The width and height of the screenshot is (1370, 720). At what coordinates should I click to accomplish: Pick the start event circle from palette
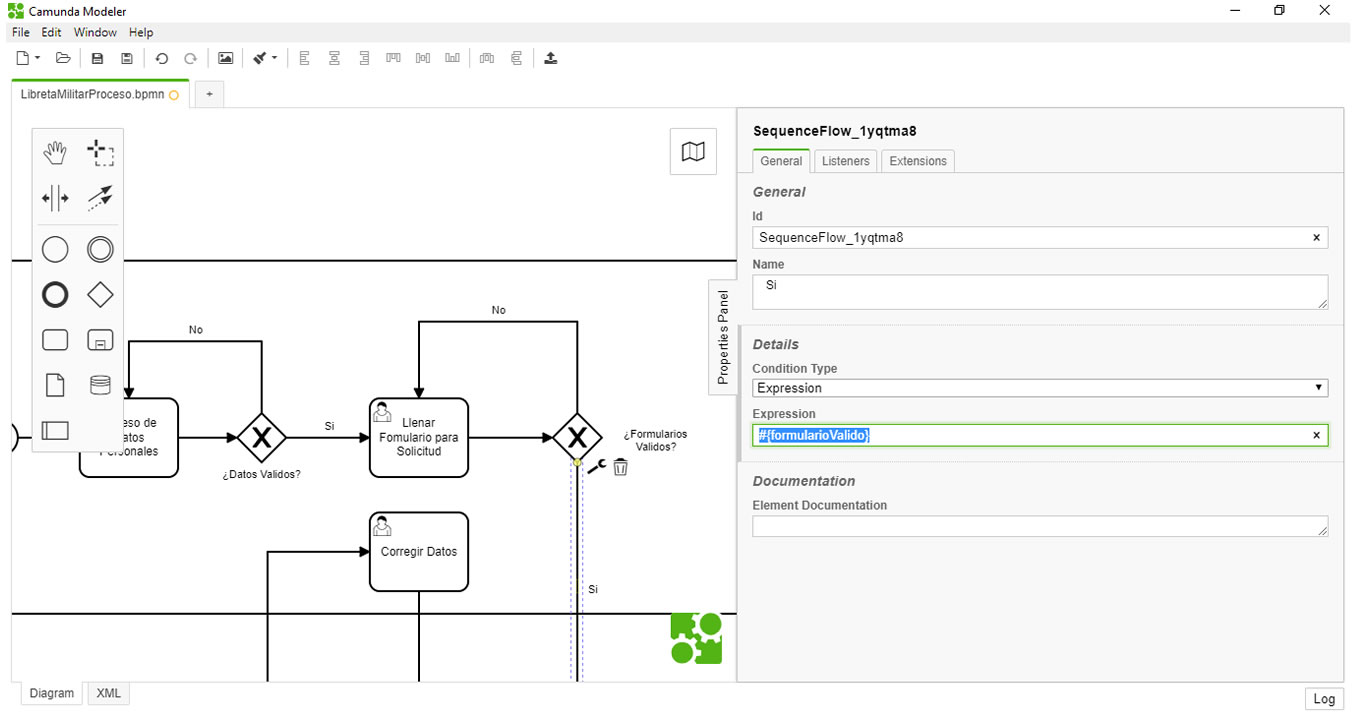pyautogui.click(x=55, y=249)
